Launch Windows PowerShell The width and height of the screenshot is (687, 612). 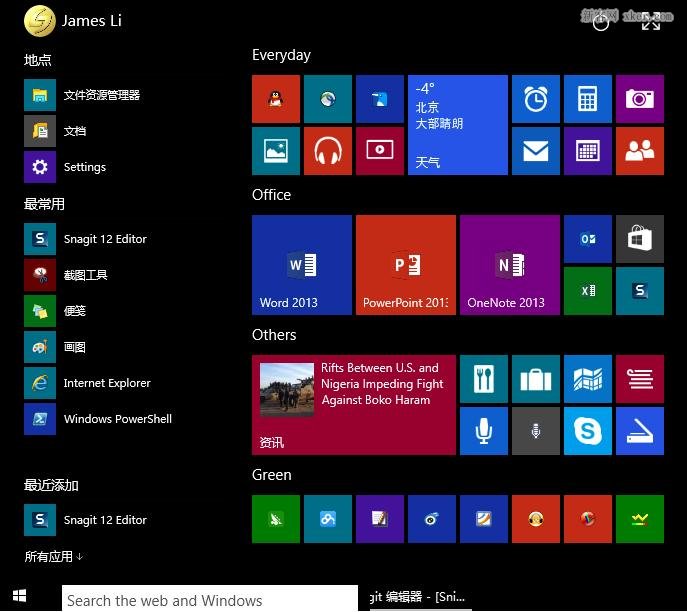(x=99, y=419)
